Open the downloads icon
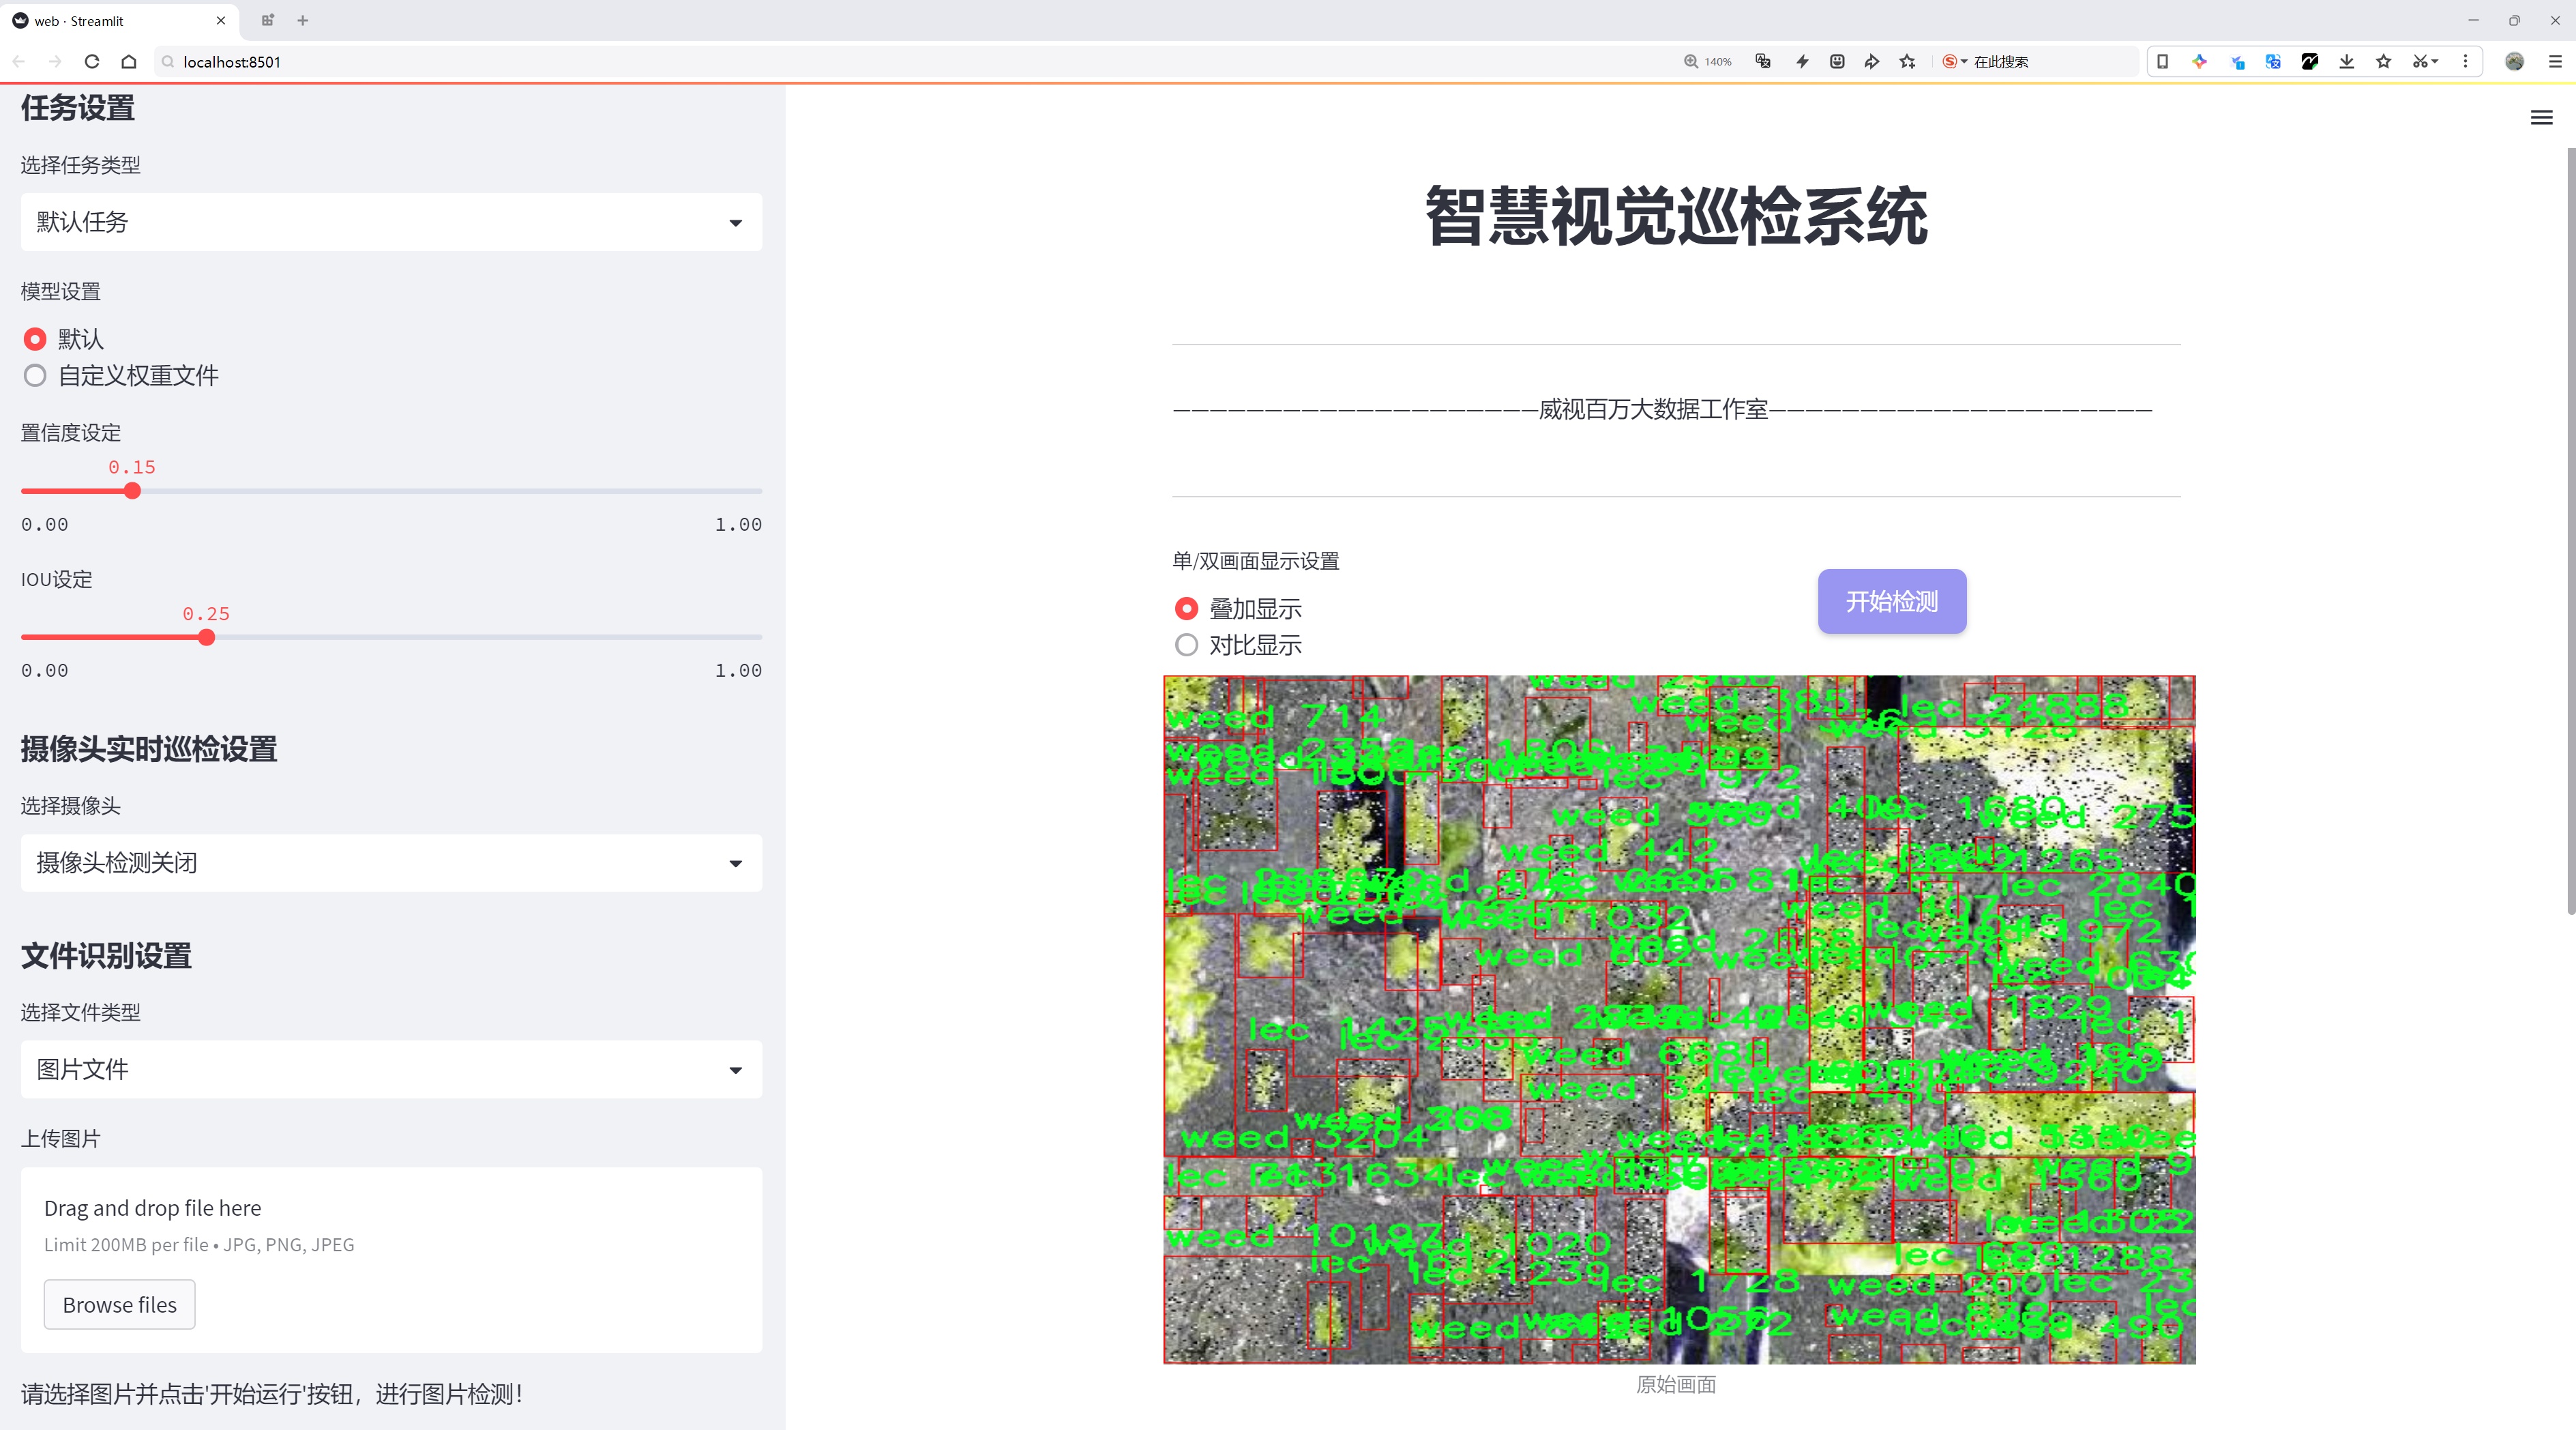This screenshot has height=1430, width=2576. [x=2347, y=62]
